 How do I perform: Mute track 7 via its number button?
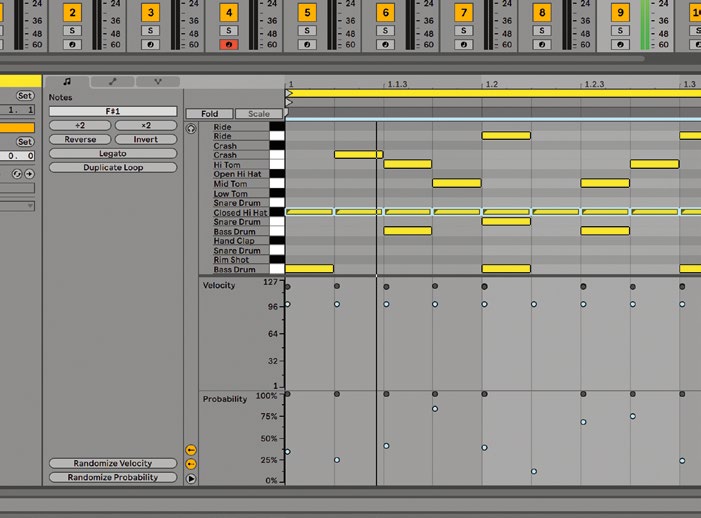(464, 13)
